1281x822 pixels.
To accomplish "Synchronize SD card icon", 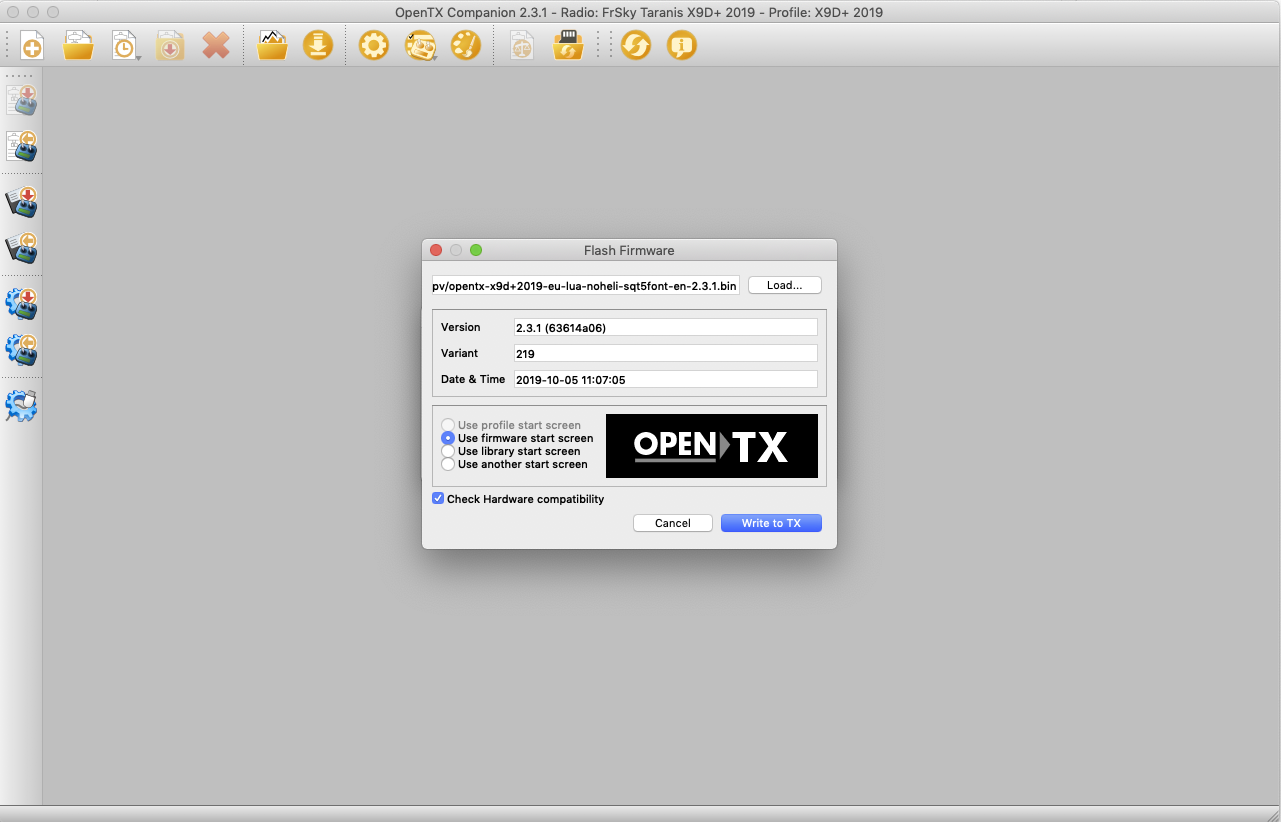I will 568,46.
